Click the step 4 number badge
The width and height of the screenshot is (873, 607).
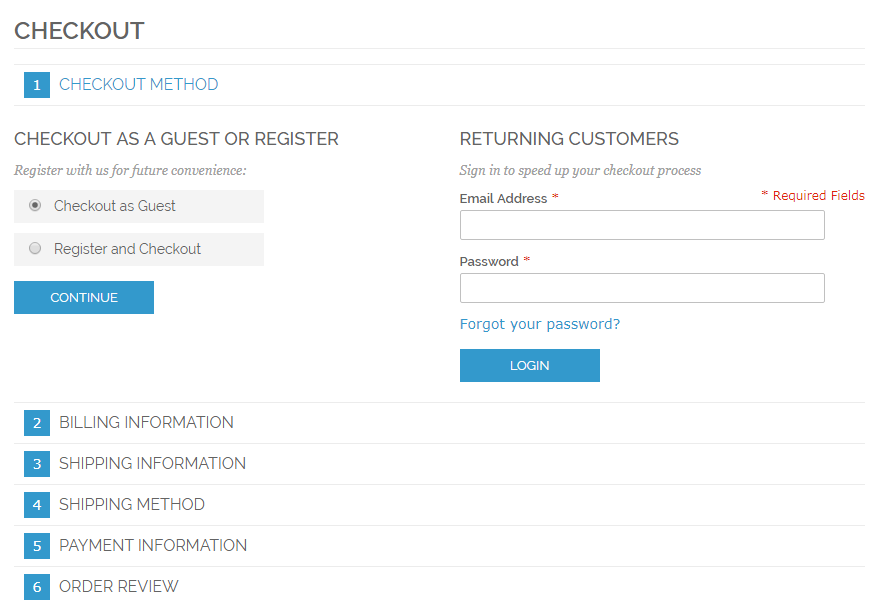click(36, 505)
